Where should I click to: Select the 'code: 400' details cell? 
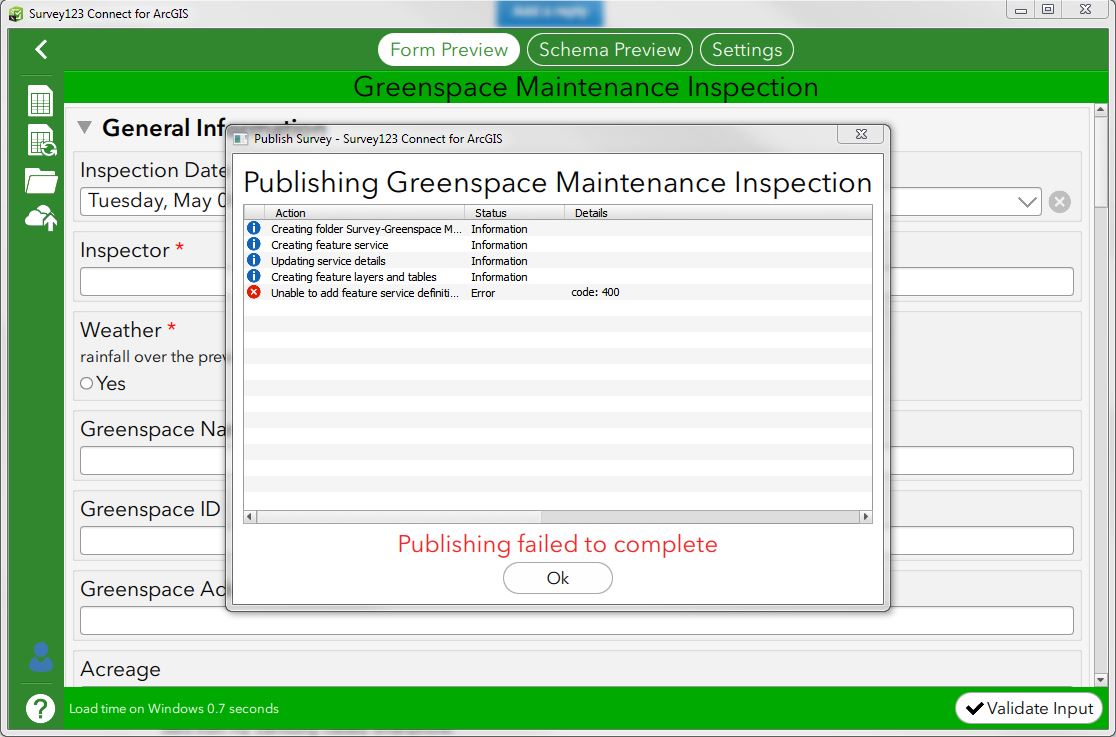point(595,292)
